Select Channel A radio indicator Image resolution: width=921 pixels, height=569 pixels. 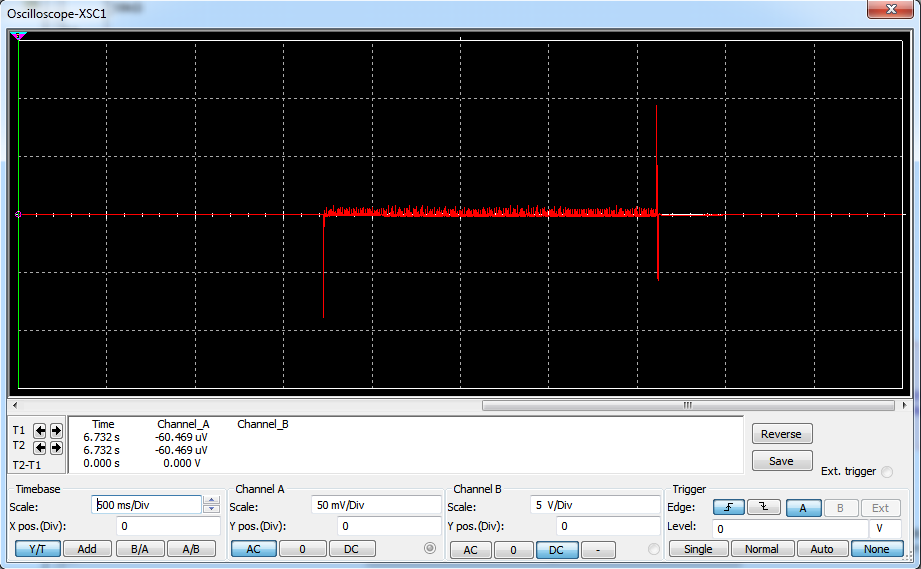pyautogui.click(x=430, y=548)
